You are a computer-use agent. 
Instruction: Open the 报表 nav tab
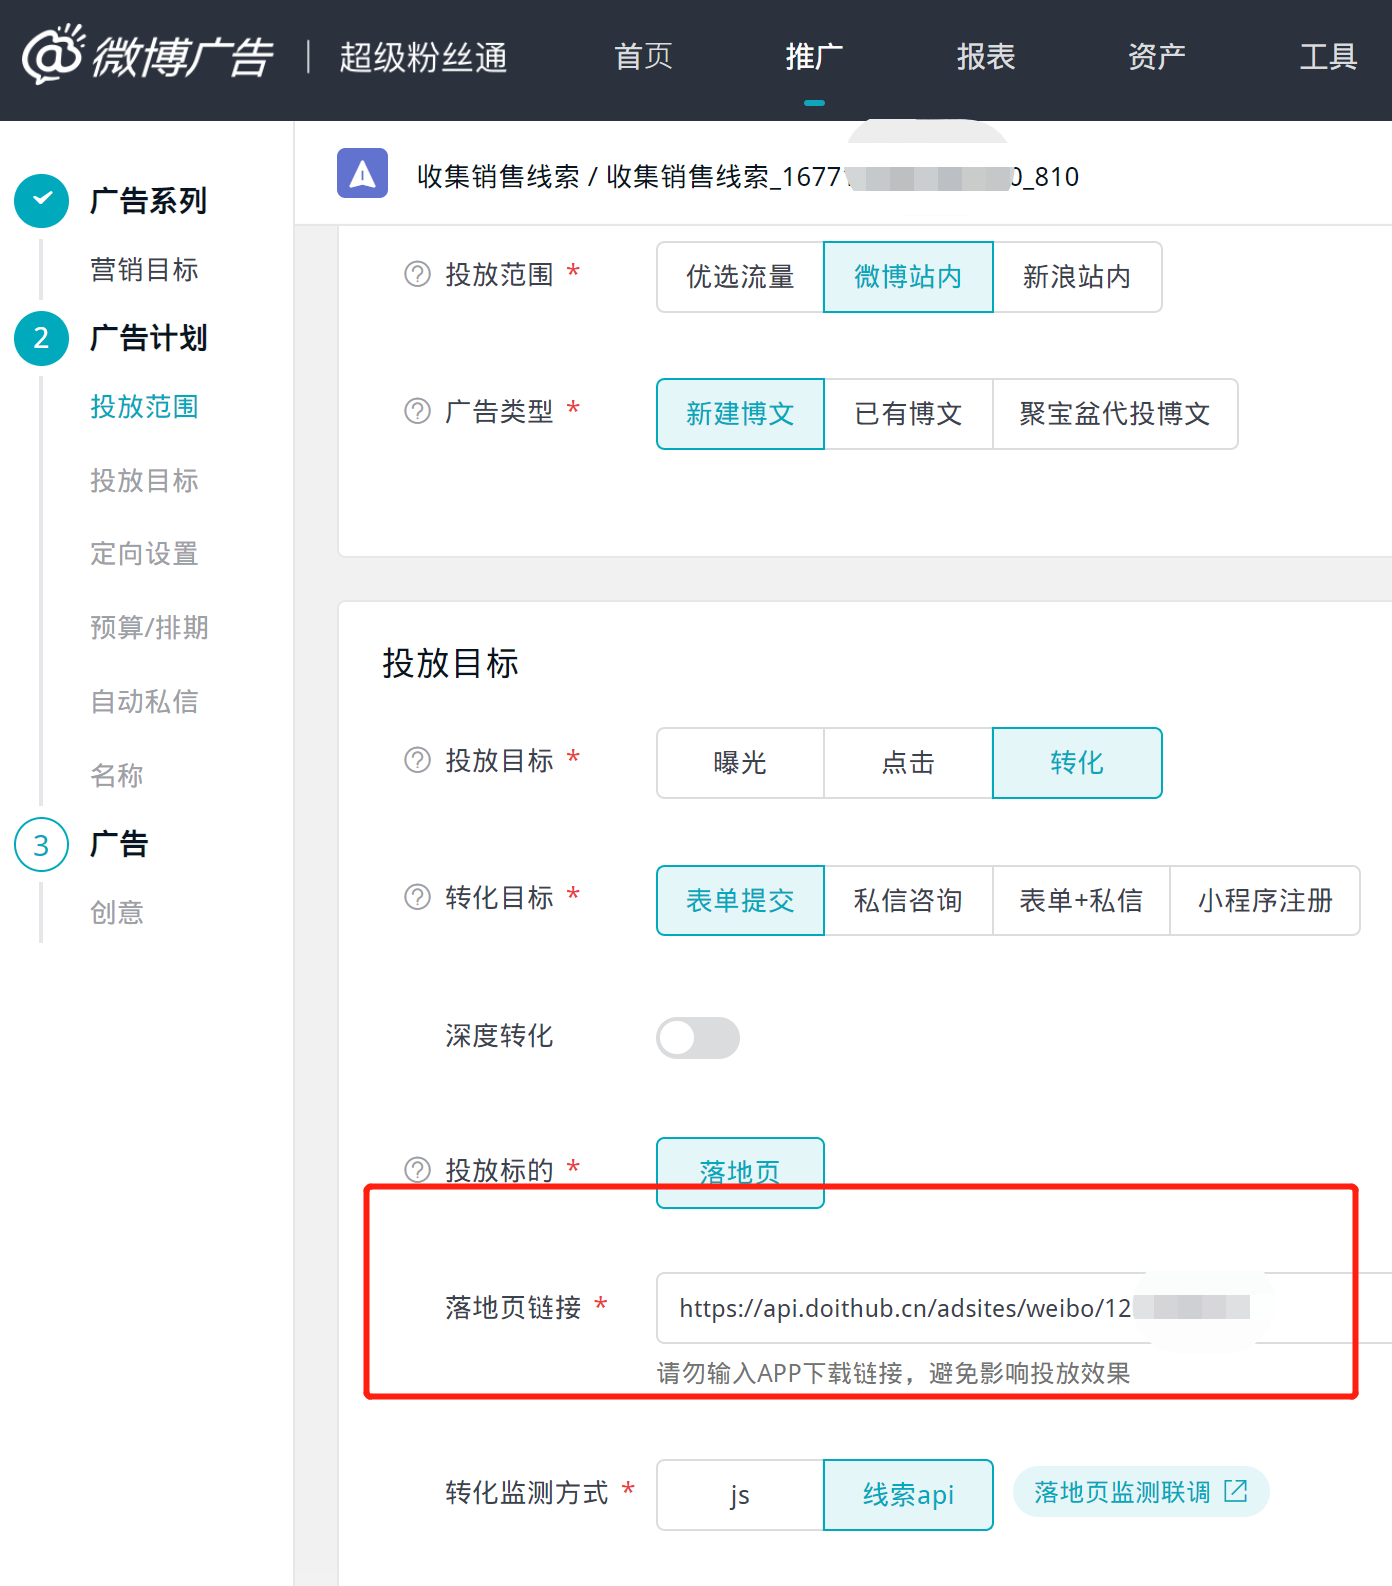(x=986, y=56)
